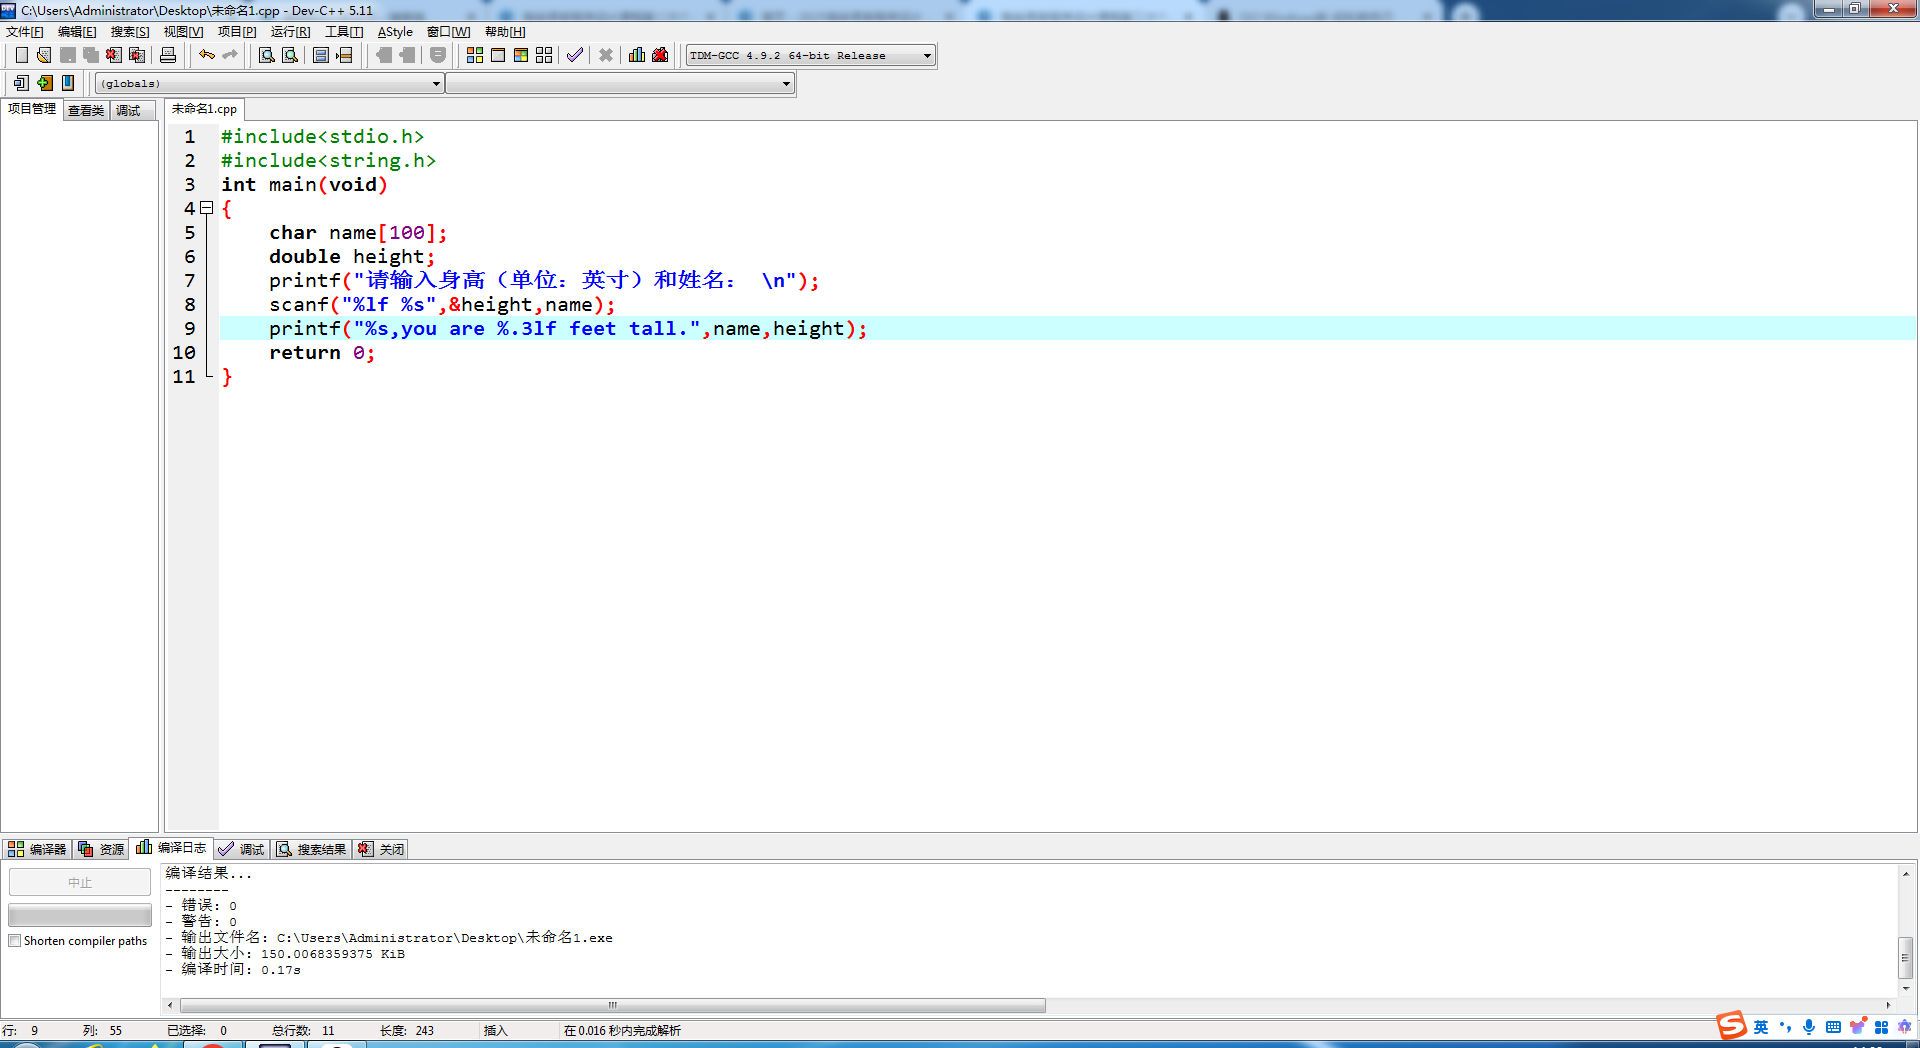Click the '#include<string.h>' line
Image resolution: width=1920 pixels, height=1048 pixels.
tap(328, 161)
